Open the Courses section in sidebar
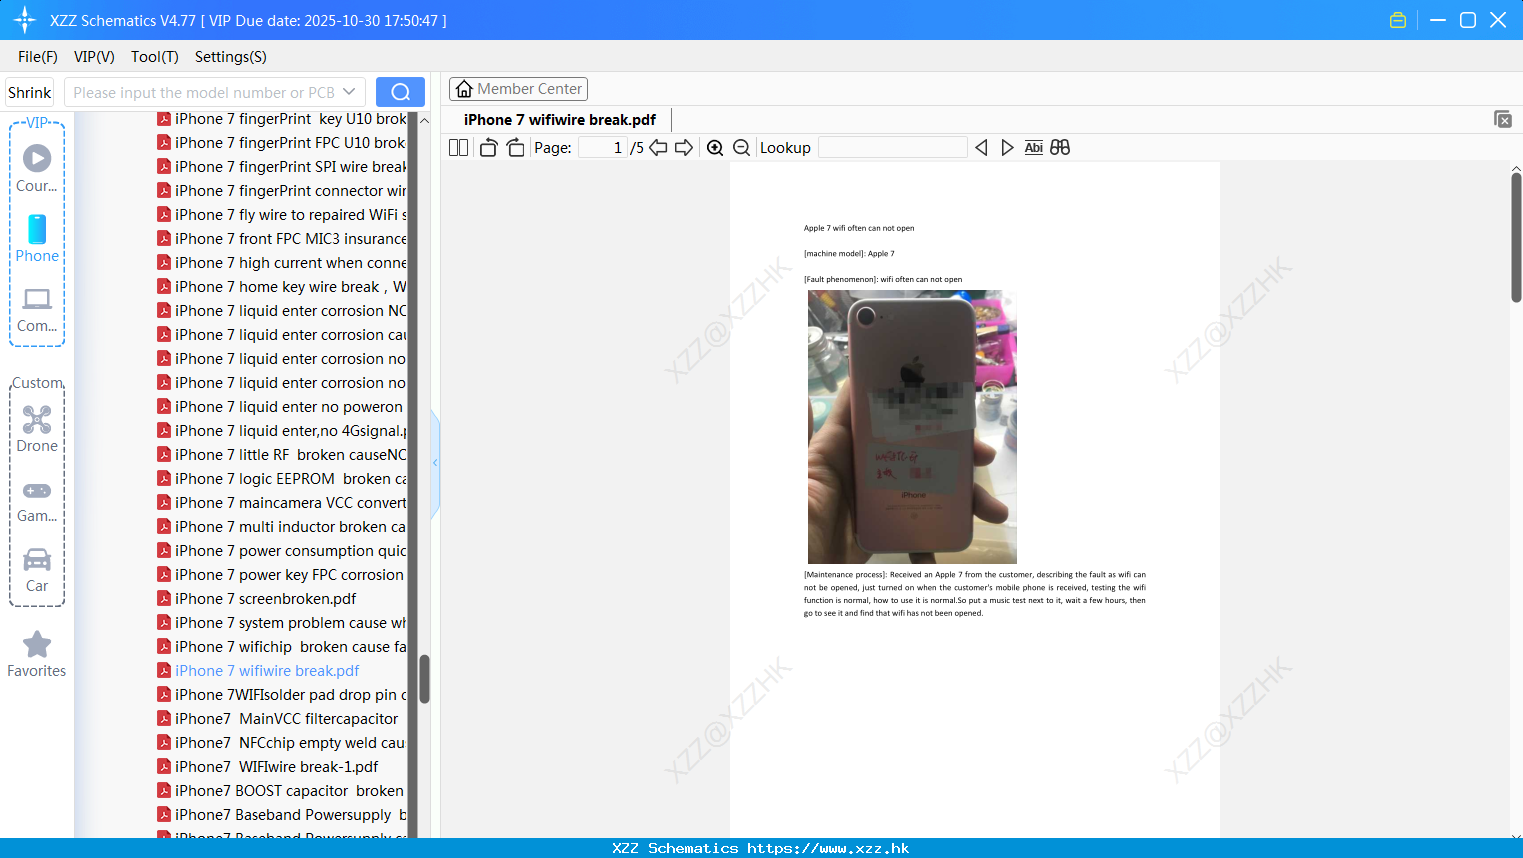This screenshot has width=1523, height=858. (x=37, y=169)
